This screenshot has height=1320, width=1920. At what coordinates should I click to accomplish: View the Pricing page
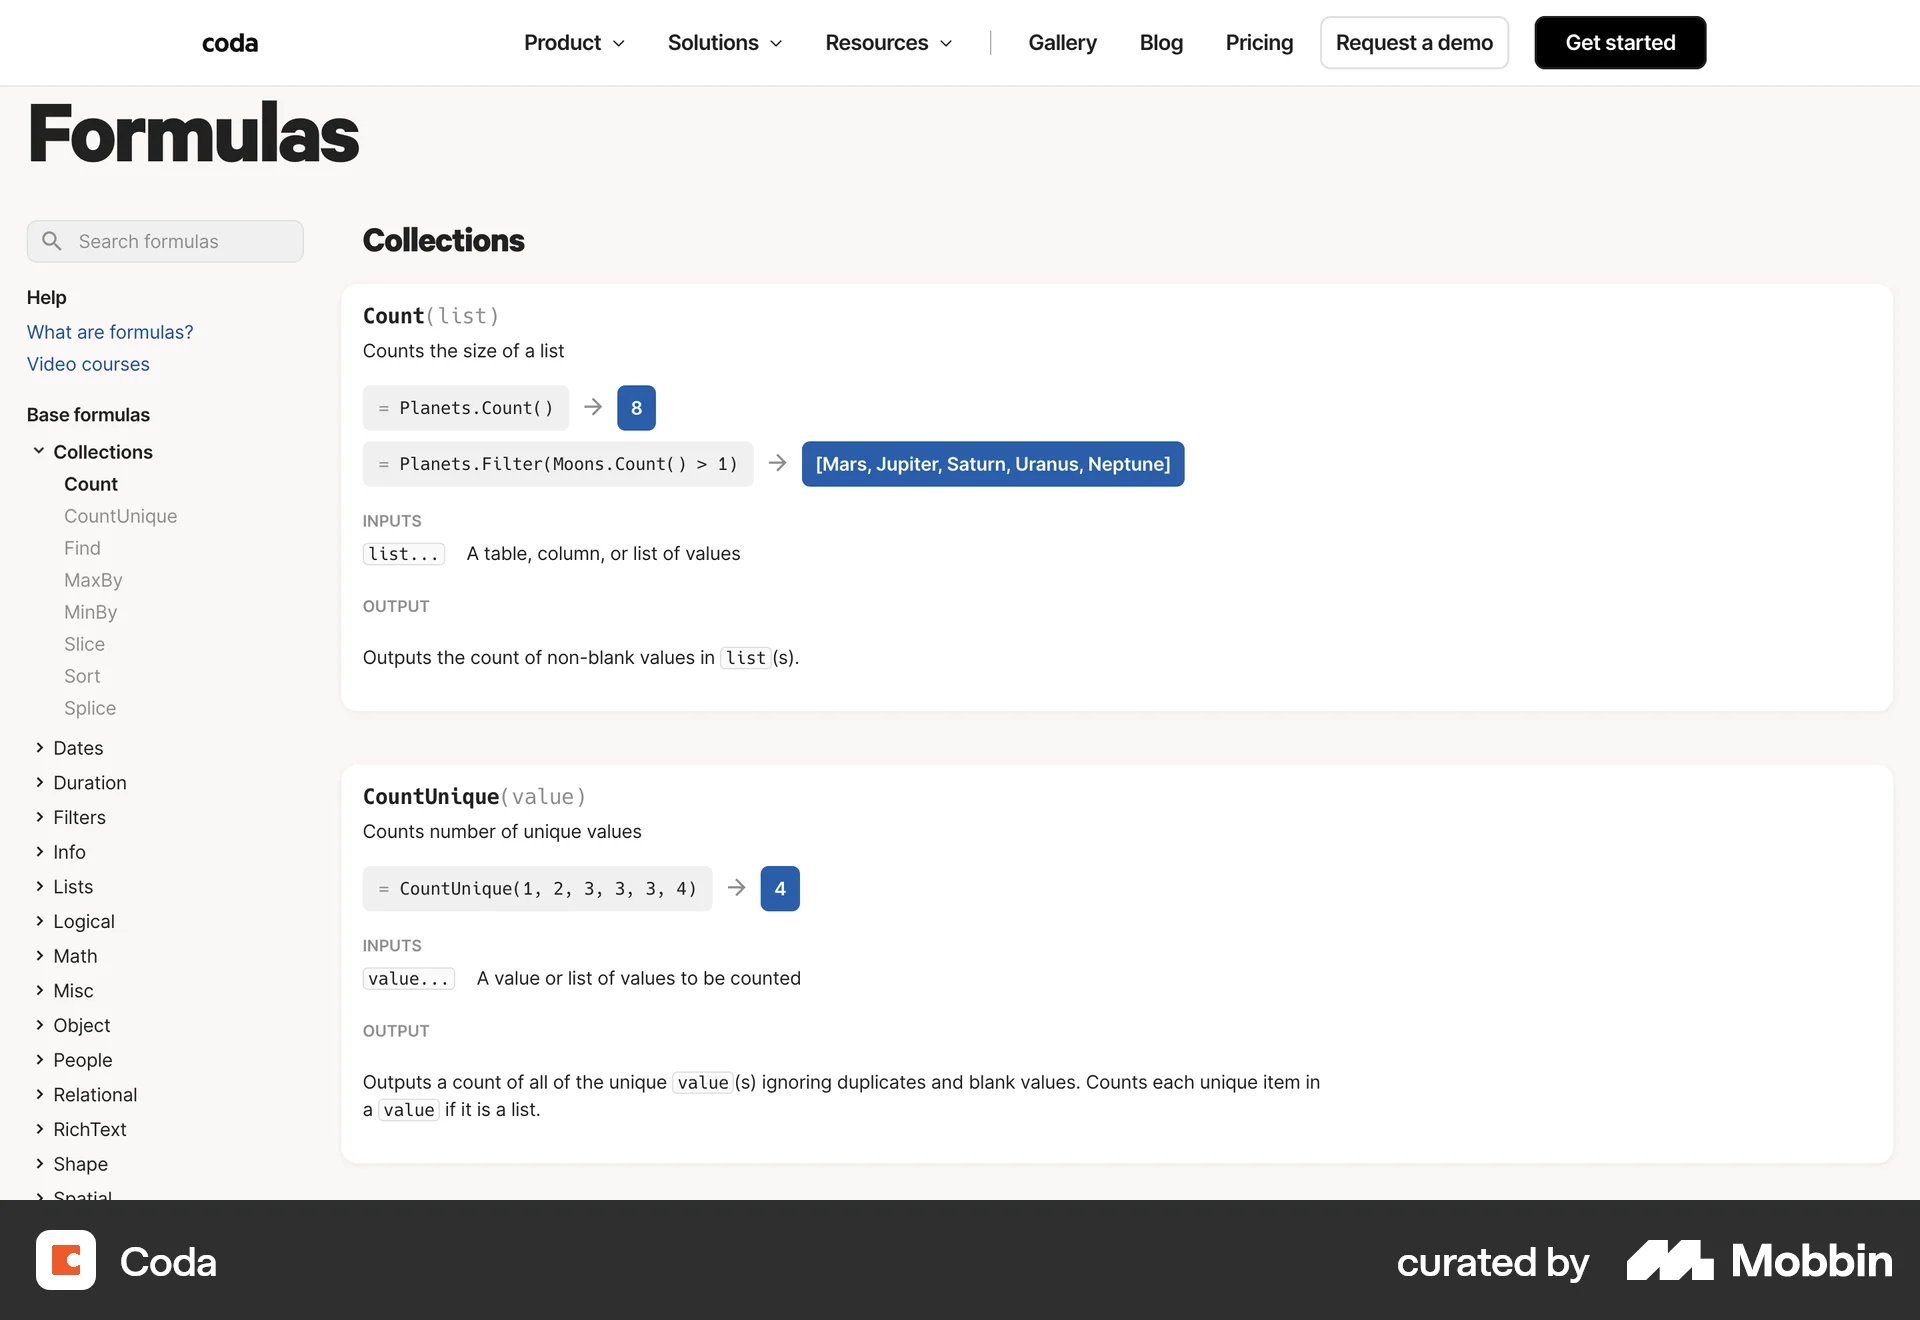[1259, 42]
